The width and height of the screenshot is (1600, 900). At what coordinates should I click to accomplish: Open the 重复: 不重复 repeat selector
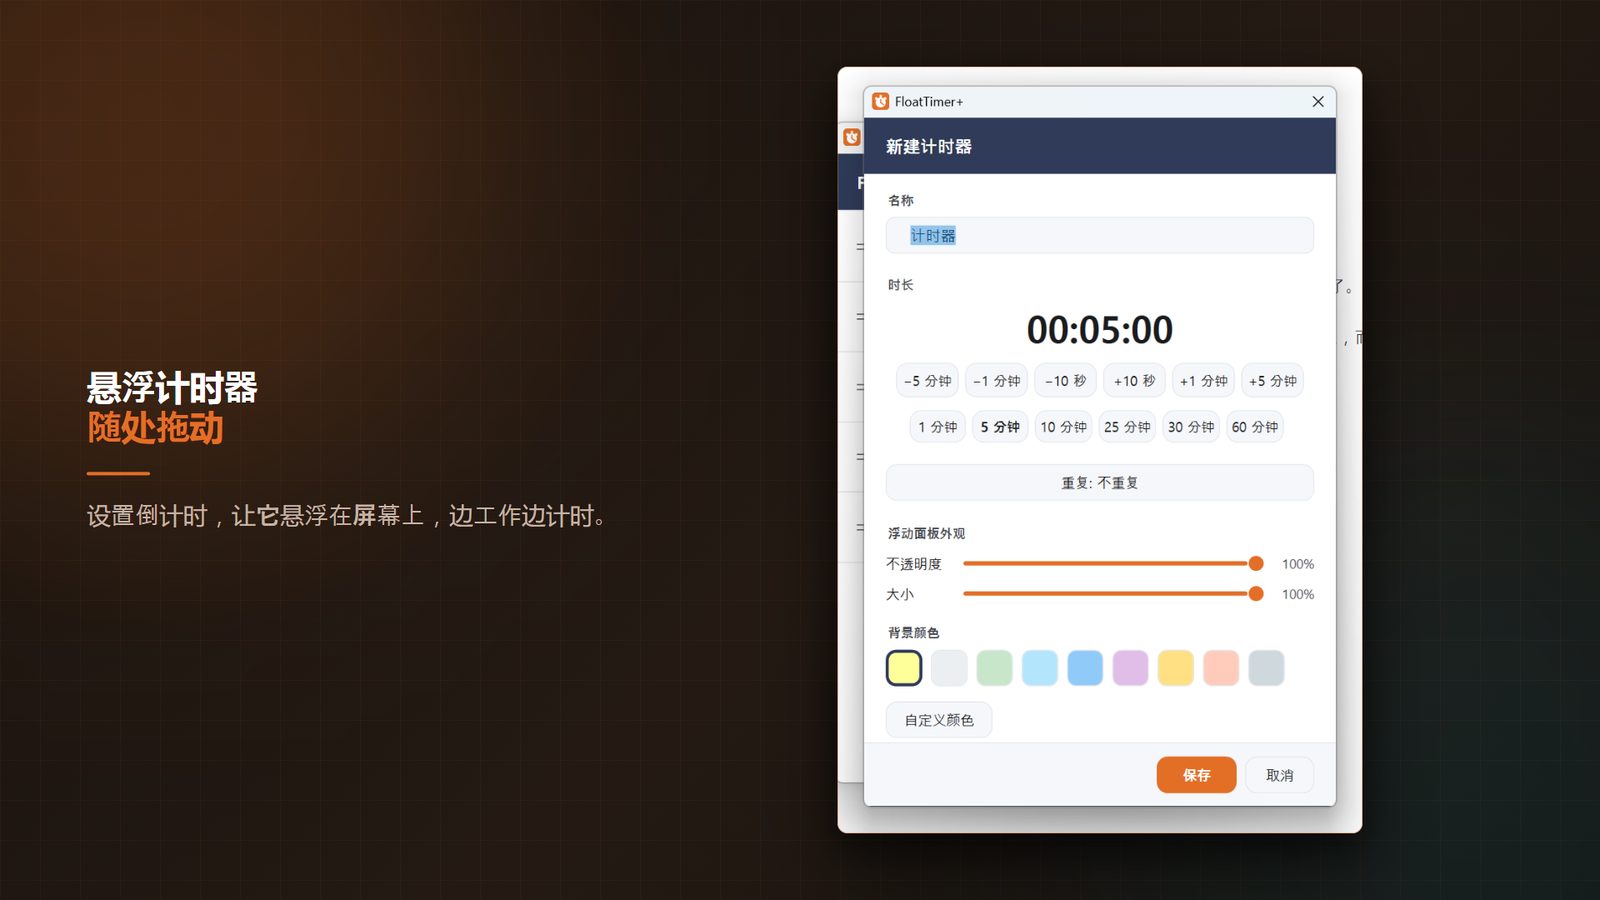pyautogui.click(x=1099, y=482)
